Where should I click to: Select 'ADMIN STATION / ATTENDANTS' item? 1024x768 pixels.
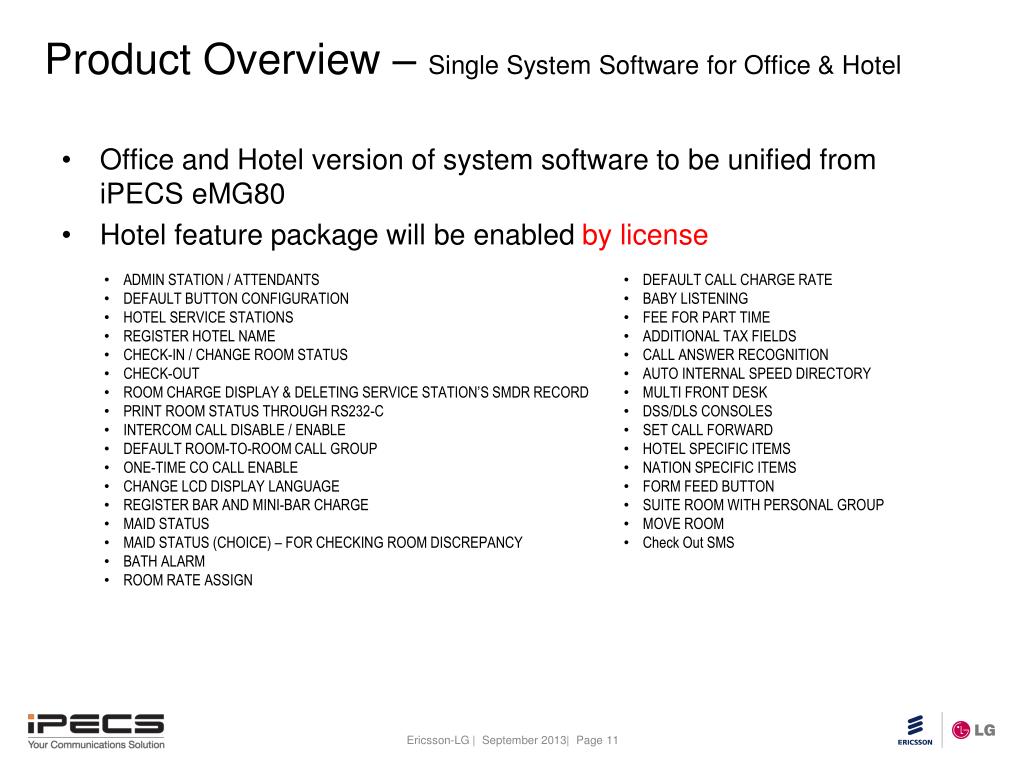(221, 280)
